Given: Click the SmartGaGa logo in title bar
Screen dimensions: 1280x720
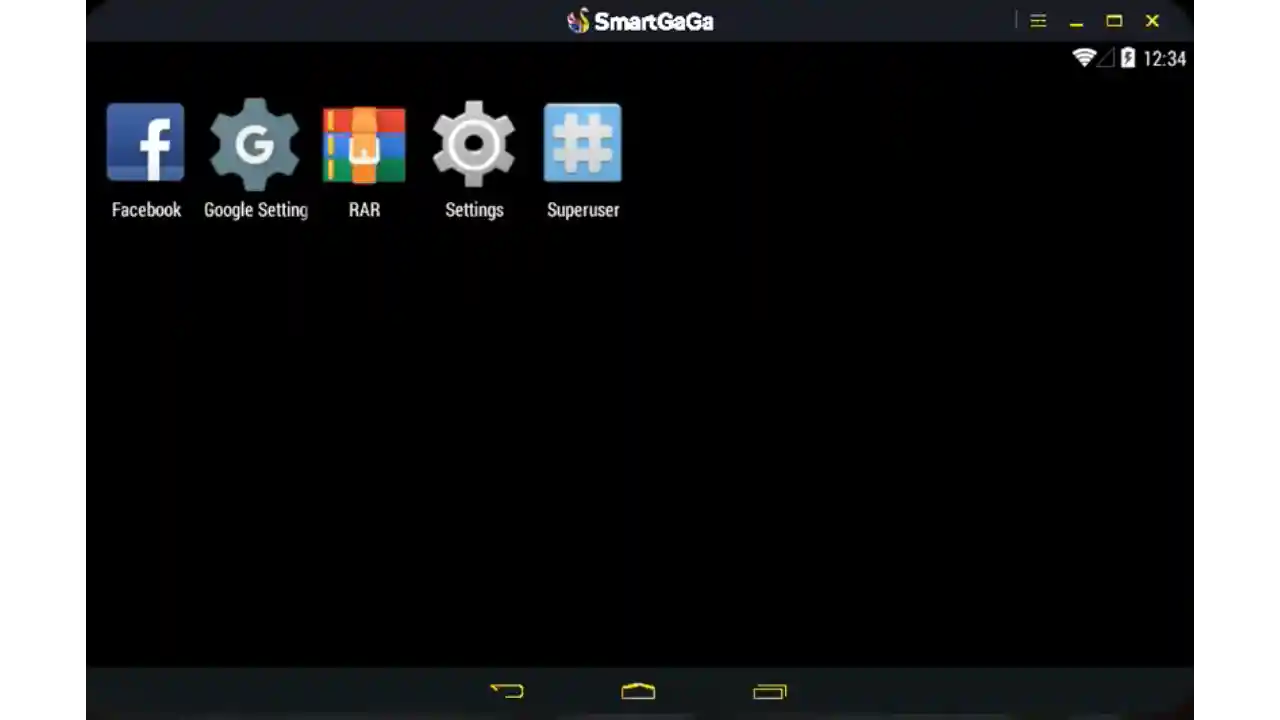Looking at the screenshot, I should tap(640, 21).
